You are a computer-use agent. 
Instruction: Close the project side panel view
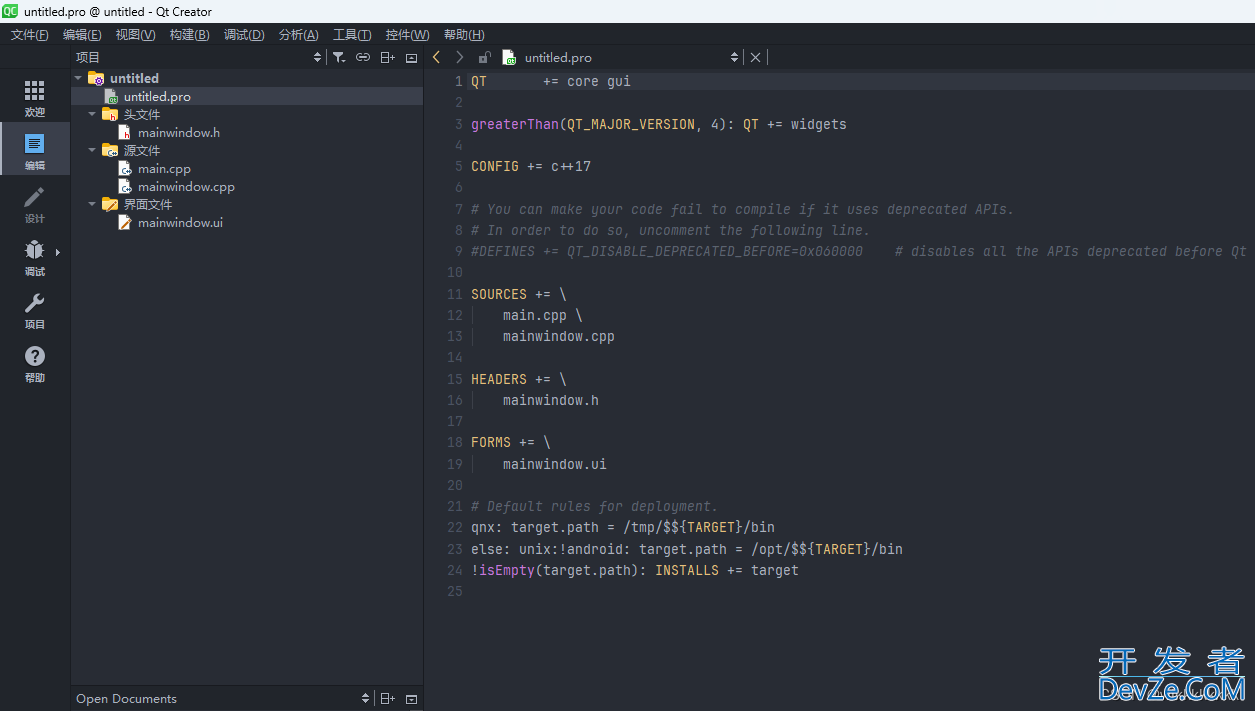(x=411, y=58)
